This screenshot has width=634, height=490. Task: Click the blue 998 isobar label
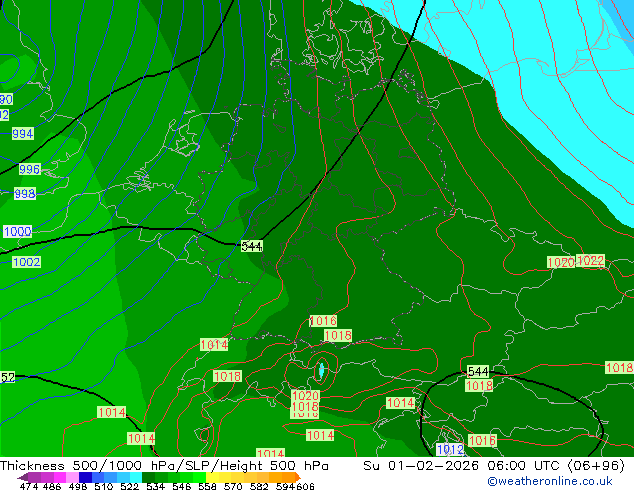click(x=25, y=193)
